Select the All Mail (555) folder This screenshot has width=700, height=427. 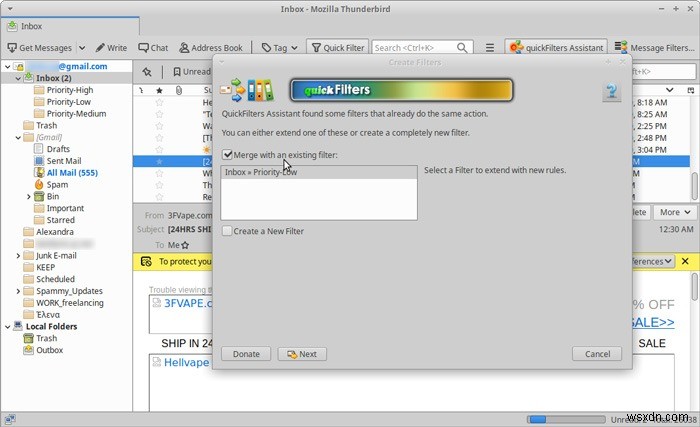pyautogui.click(x=72, y=172)
